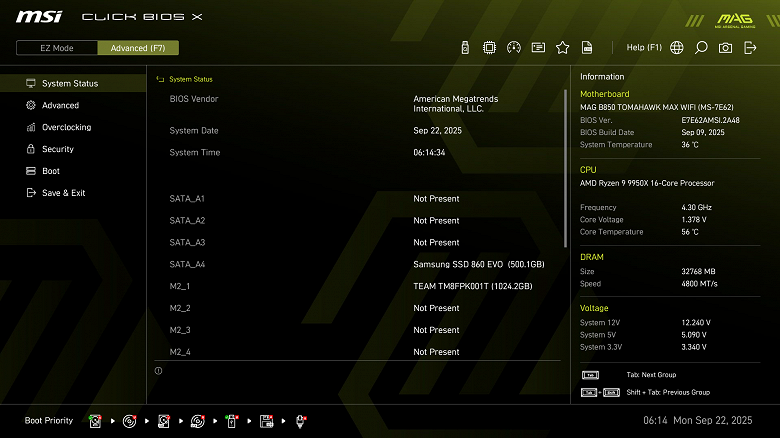The image size is (780, 438).
Task: Select the SATA_A1 row
Action: coord(358,199)
